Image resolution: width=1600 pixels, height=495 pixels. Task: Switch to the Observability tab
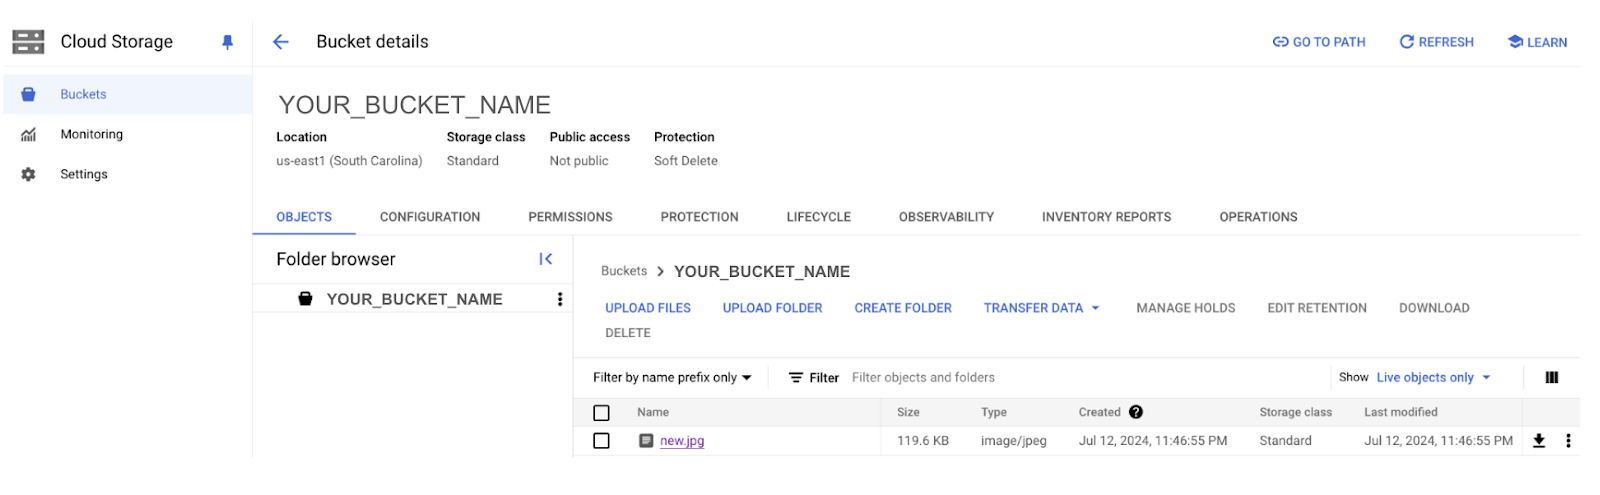946,217
